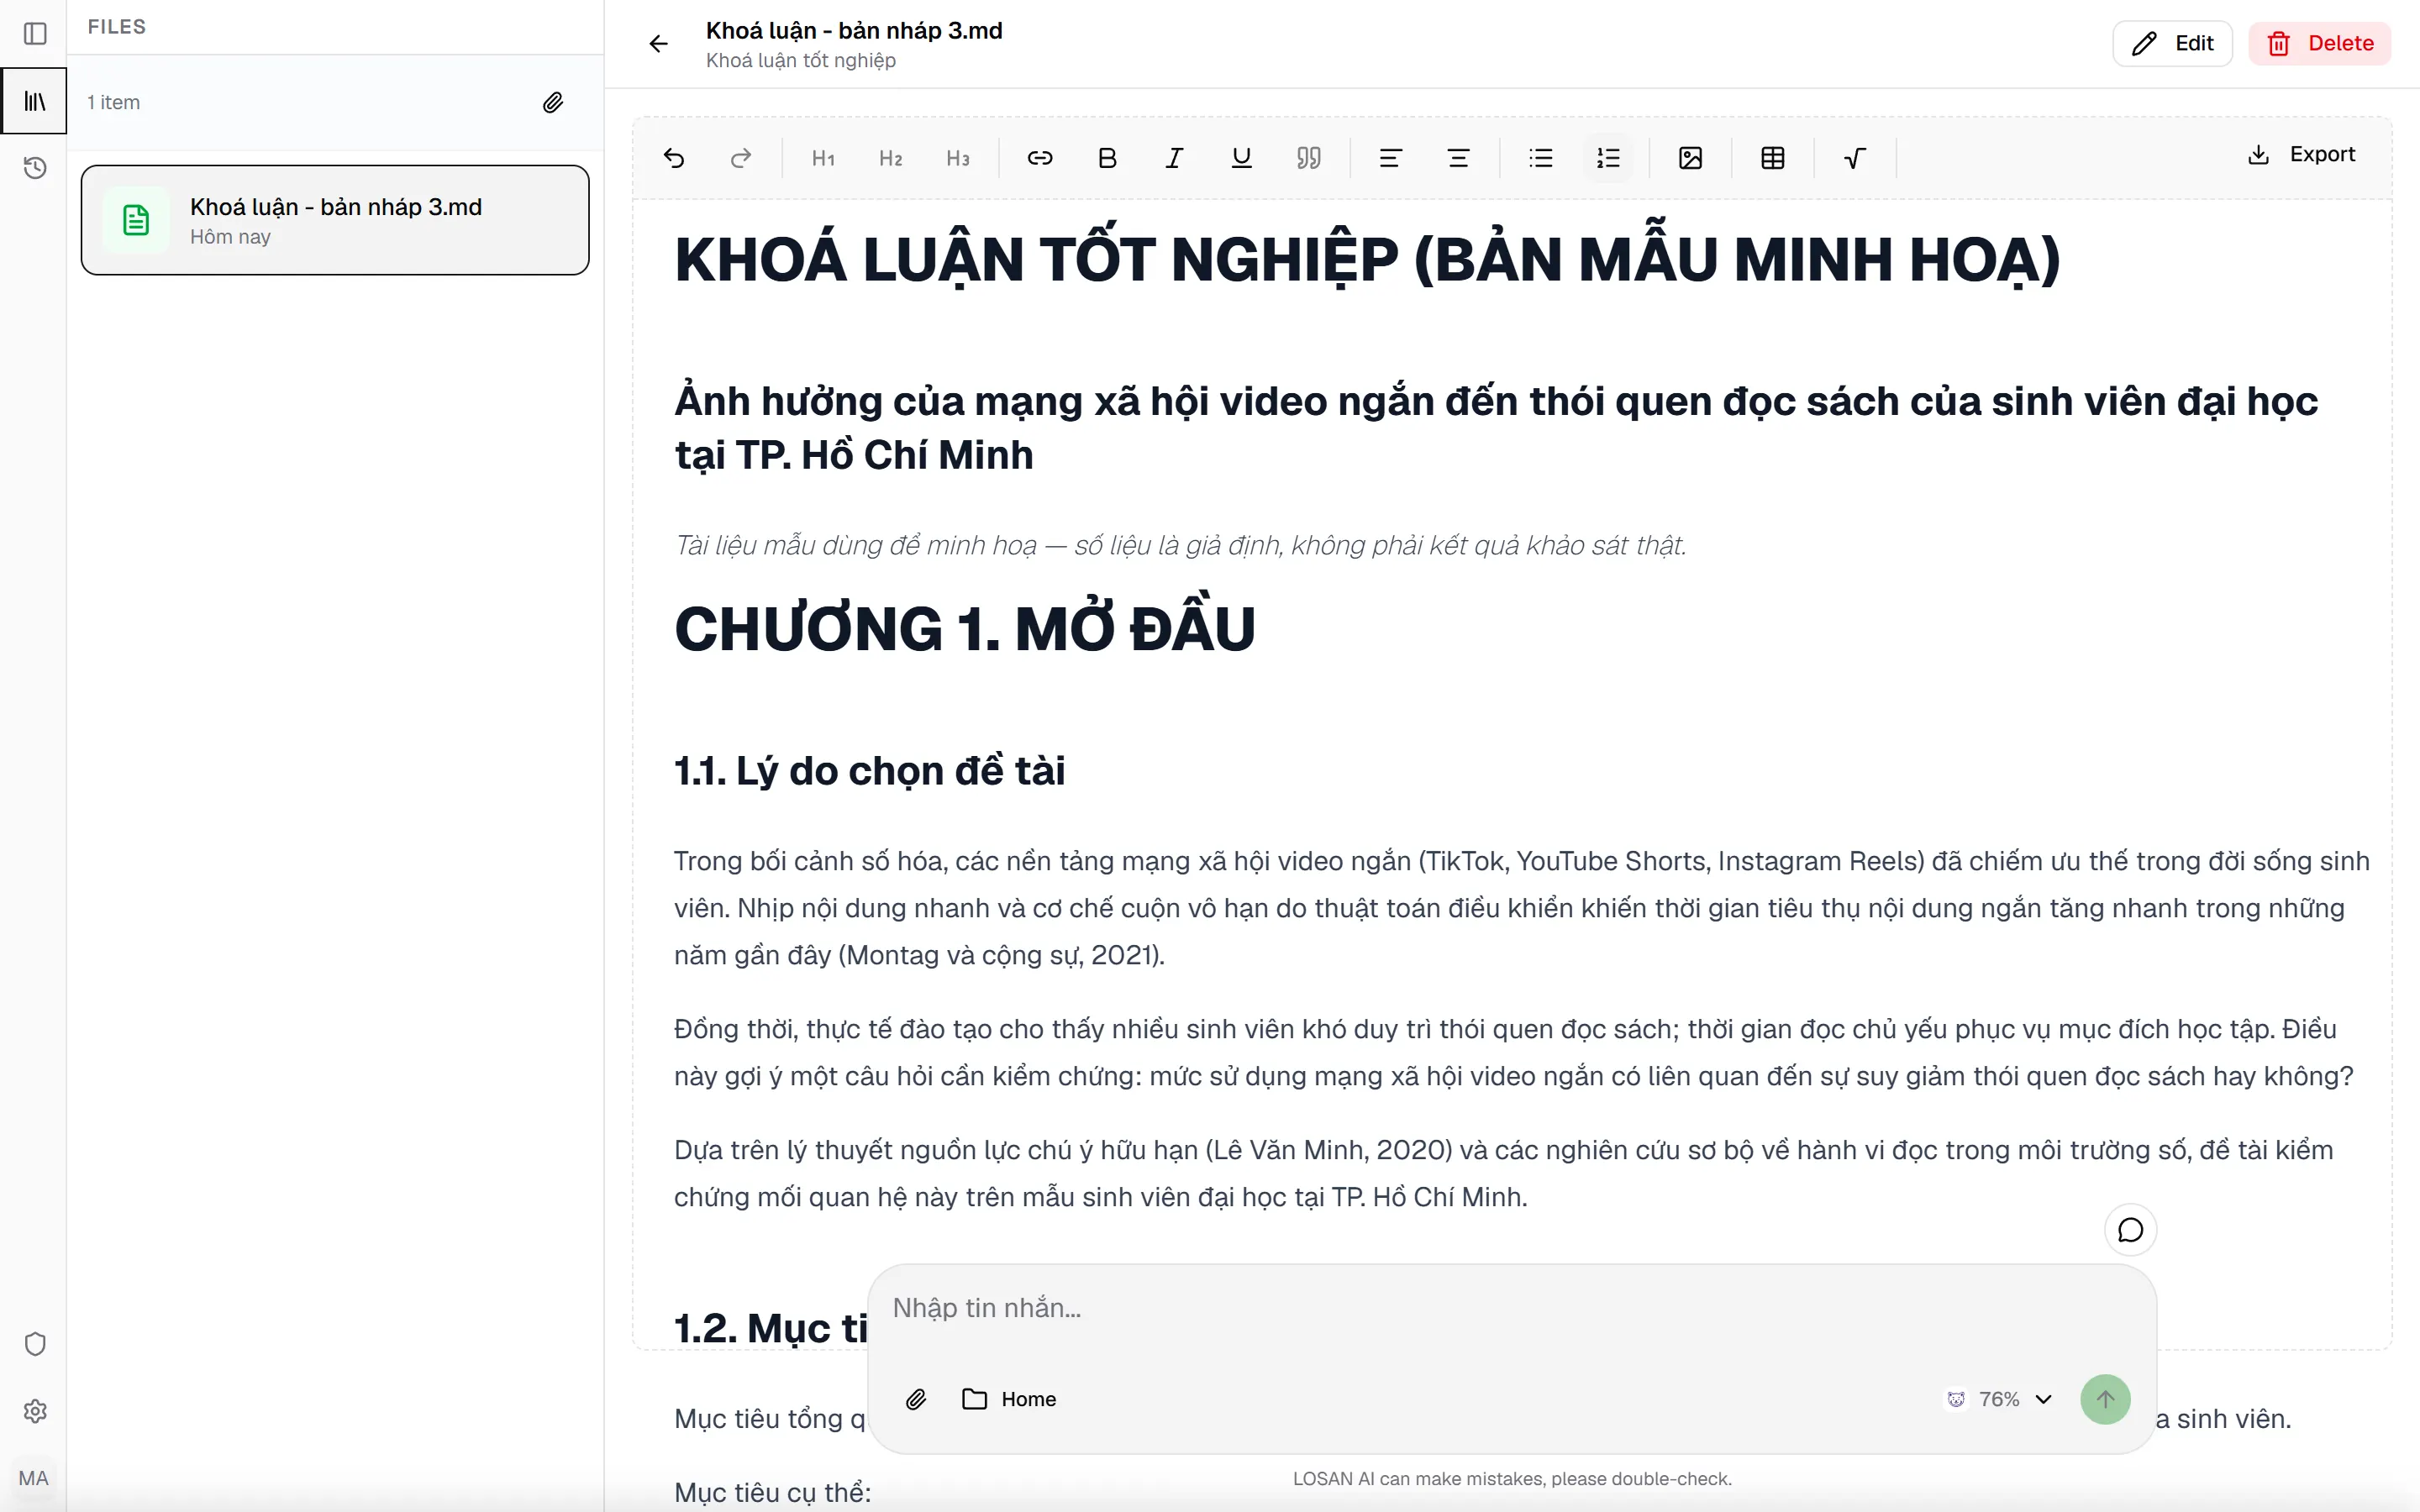
Task: Insert an image
Action: tap(1690, 158)
